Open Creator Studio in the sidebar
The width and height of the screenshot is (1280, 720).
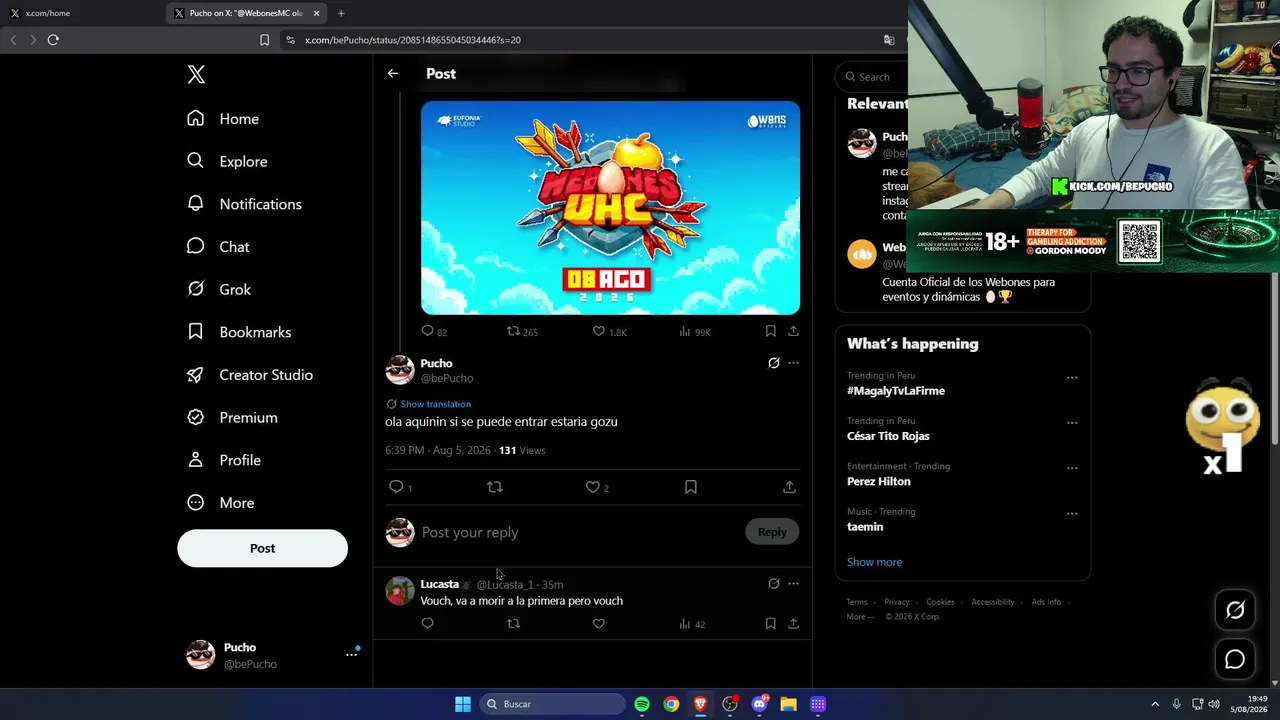(x=250, y=375)
